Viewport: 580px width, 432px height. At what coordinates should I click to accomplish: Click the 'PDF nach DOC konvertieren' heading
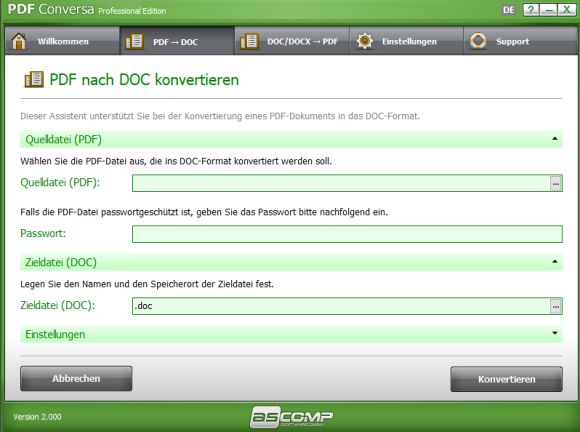[x=144, y=80]
